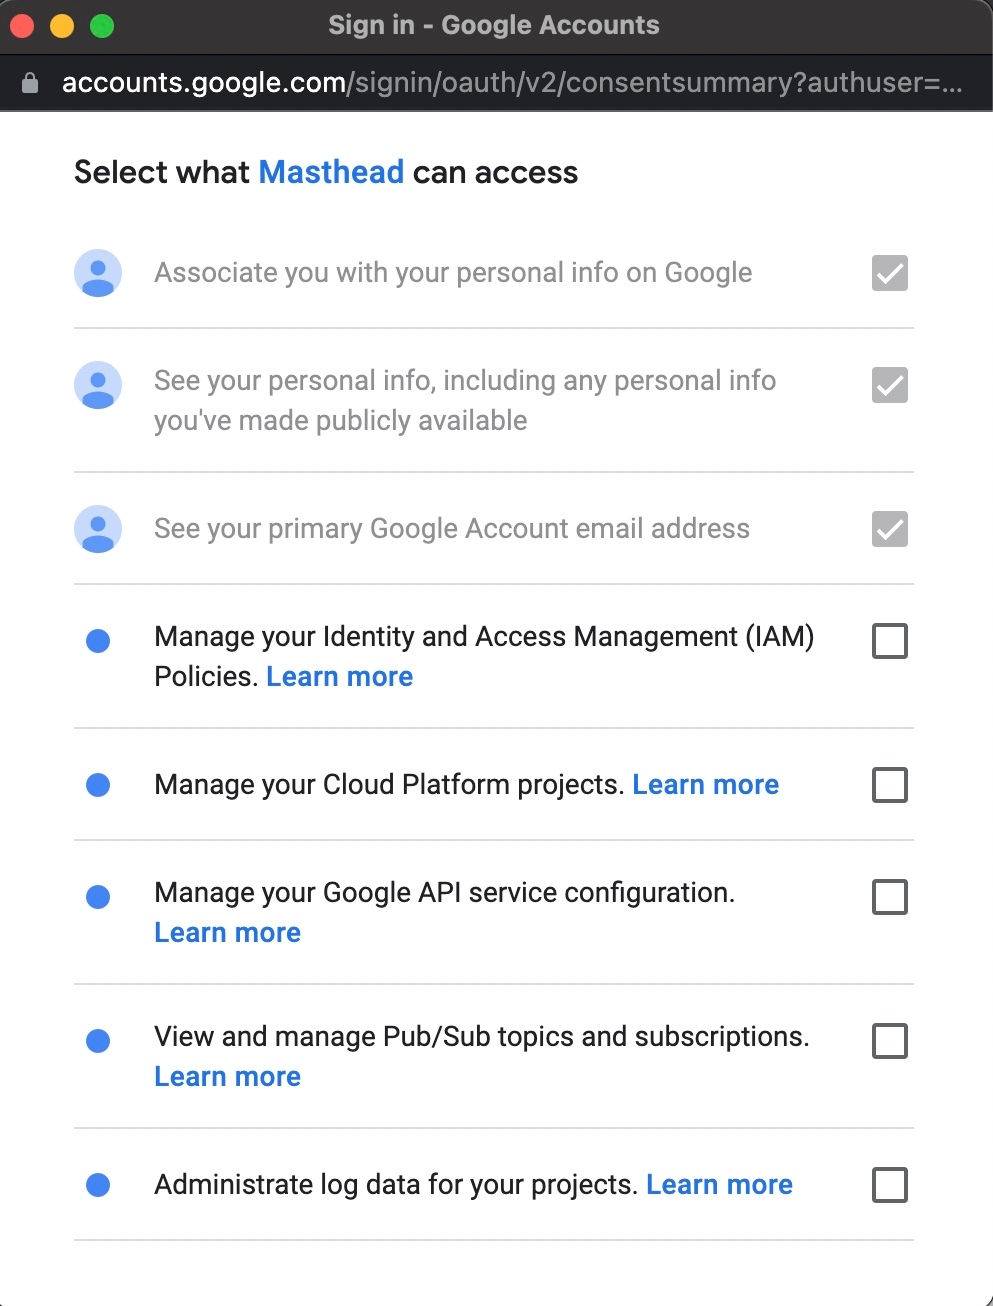
Task: Click blue dot beside Pub/Sub topics permission
Action: [98, 1041]
